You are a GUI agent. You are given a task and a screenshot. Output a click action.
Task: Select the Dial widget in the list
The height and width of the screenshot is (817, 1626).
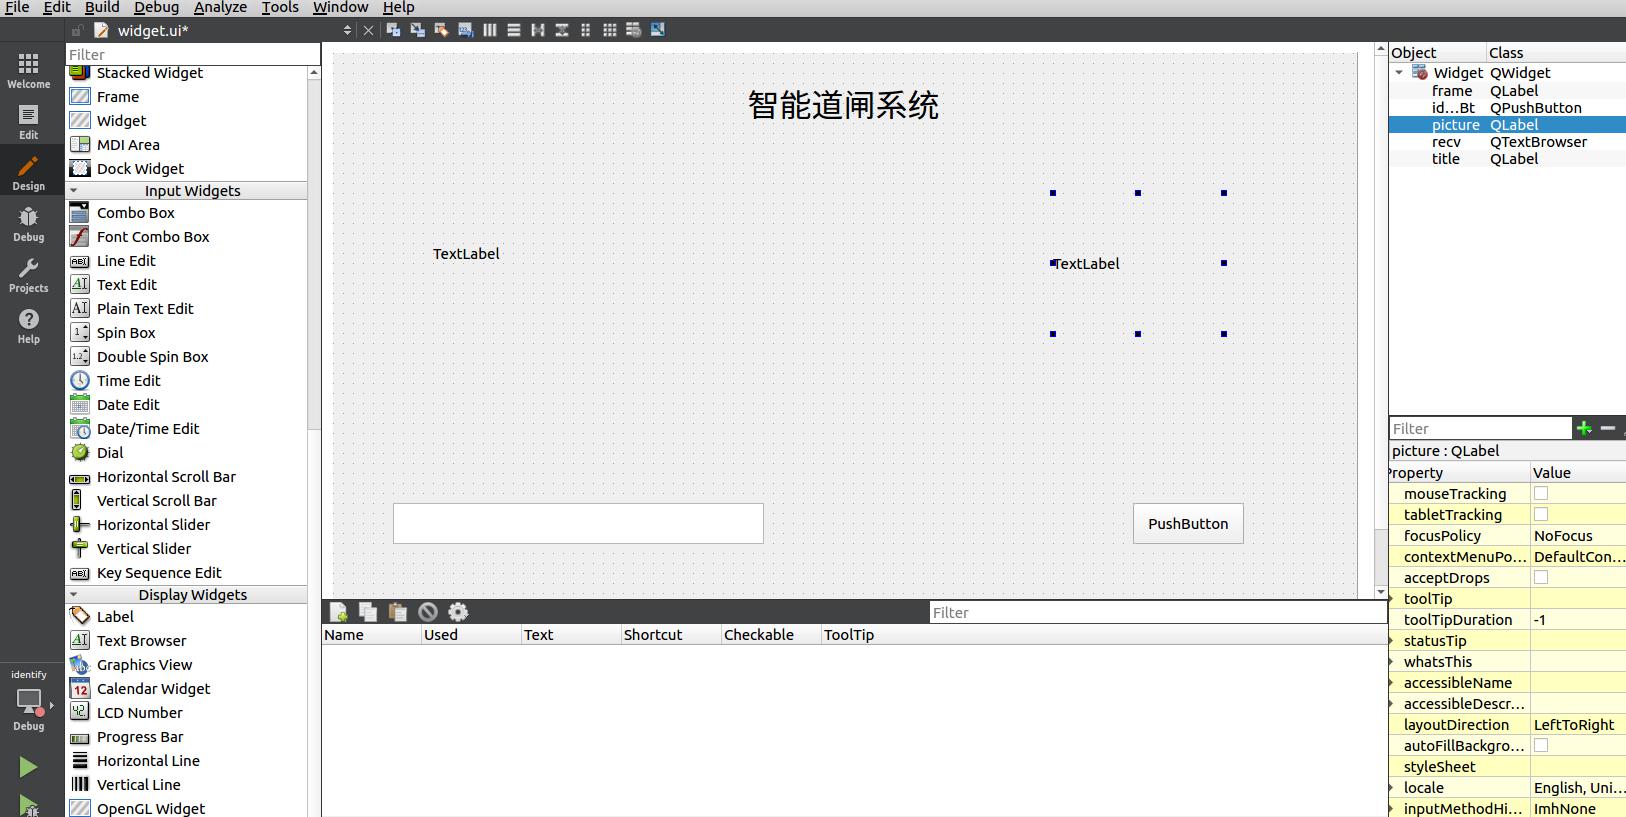(110, 452)
